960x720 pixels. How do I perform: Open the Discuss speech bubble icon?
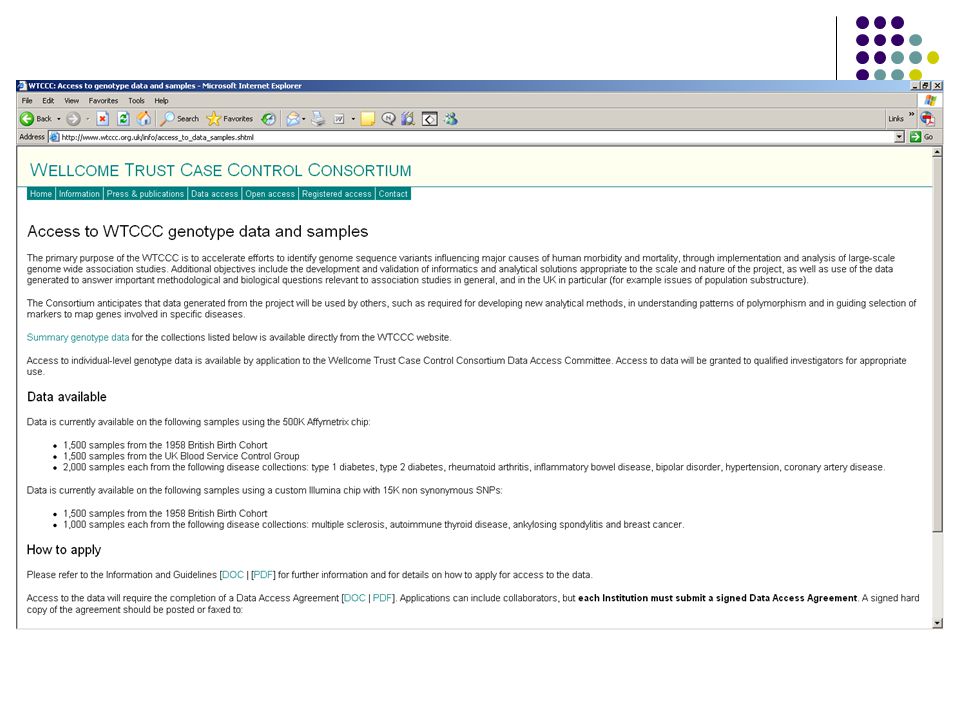388,119
